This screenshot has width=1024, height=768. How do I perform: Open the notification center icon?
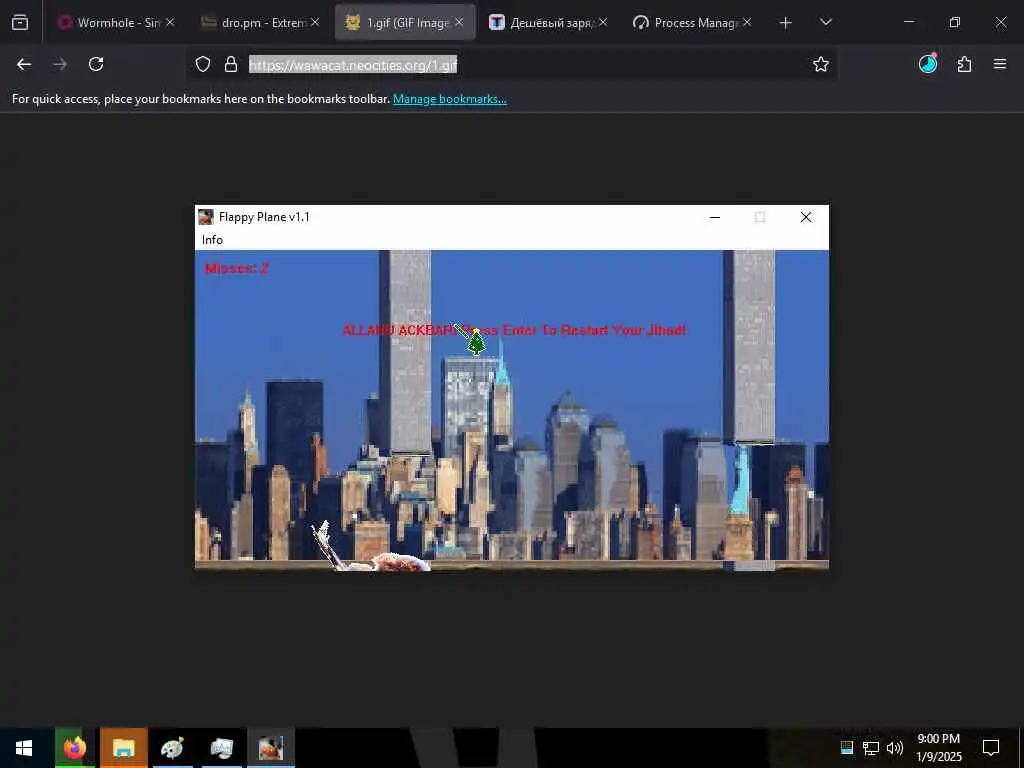[991, 748]
